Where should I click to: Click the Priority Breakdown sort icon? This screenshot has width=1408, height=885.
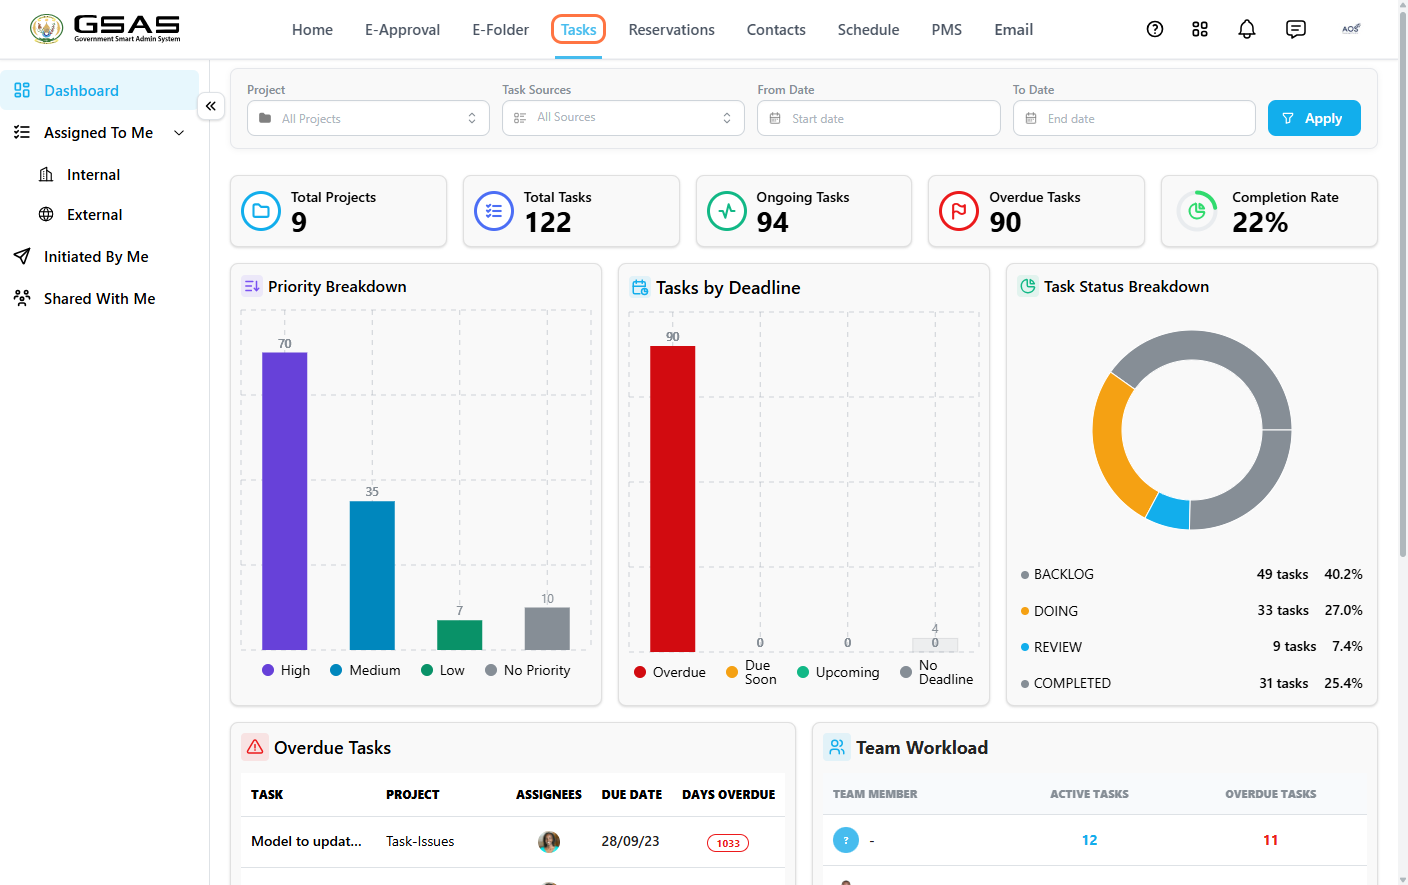pyautogui.click(x=252, y=286)
